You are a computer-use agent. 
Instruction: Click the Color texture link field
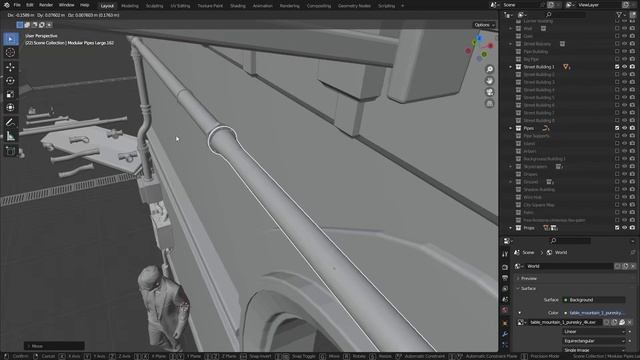point(594,313)
